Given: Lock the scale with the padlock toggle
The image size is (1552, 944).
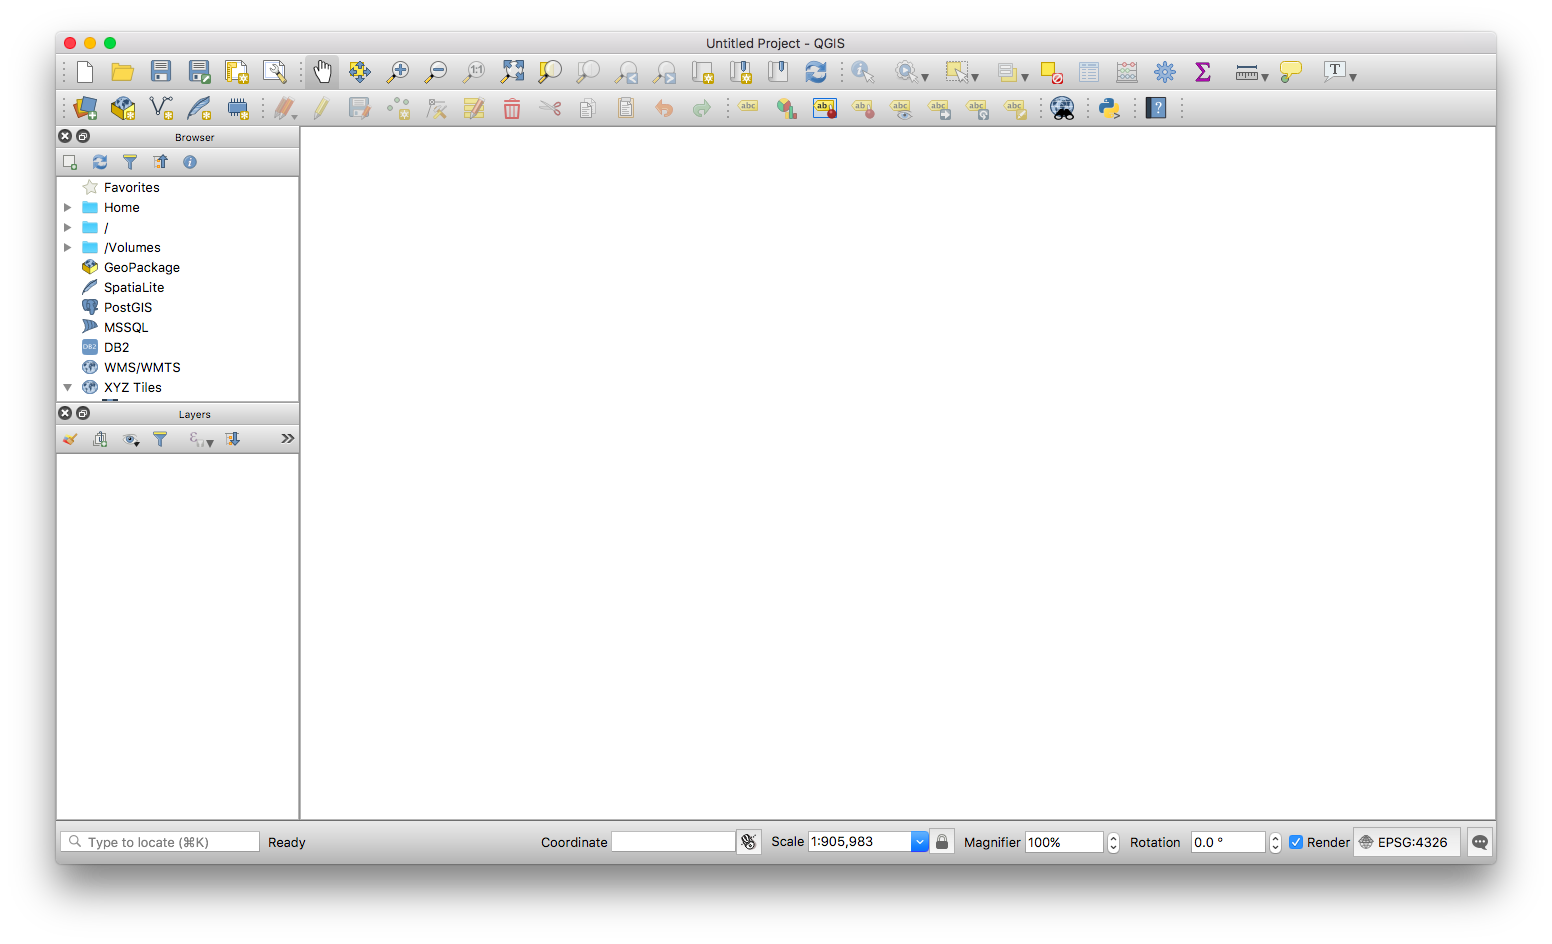Looking at the screenshot, I should coord(941,841).
